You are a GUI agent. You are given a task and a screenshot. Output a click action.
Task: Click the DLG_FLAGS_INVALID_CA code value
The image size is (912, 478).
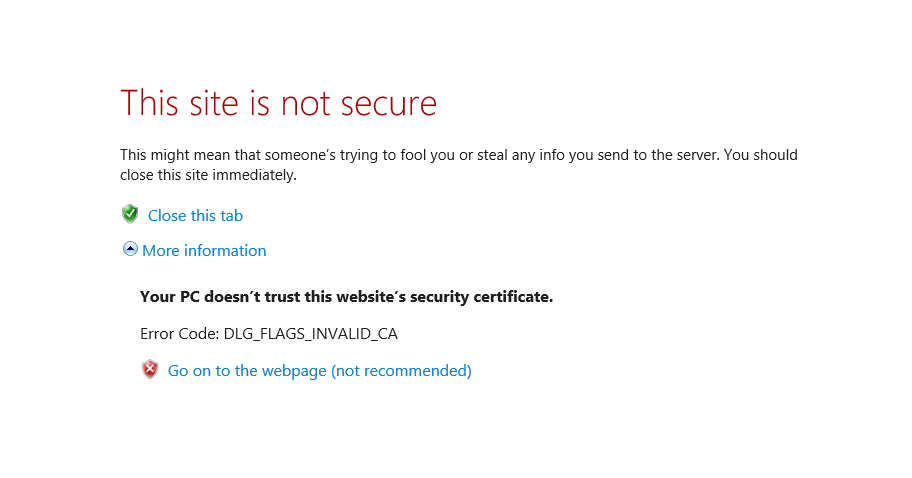pyautogui.click(x=310, y=334)
